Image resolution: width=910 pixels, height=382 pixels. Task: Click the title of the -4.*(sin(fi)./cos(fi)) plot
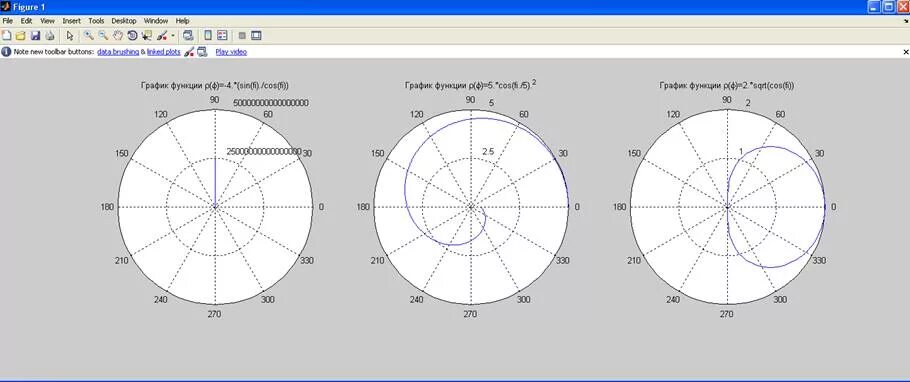pos(215,85)
